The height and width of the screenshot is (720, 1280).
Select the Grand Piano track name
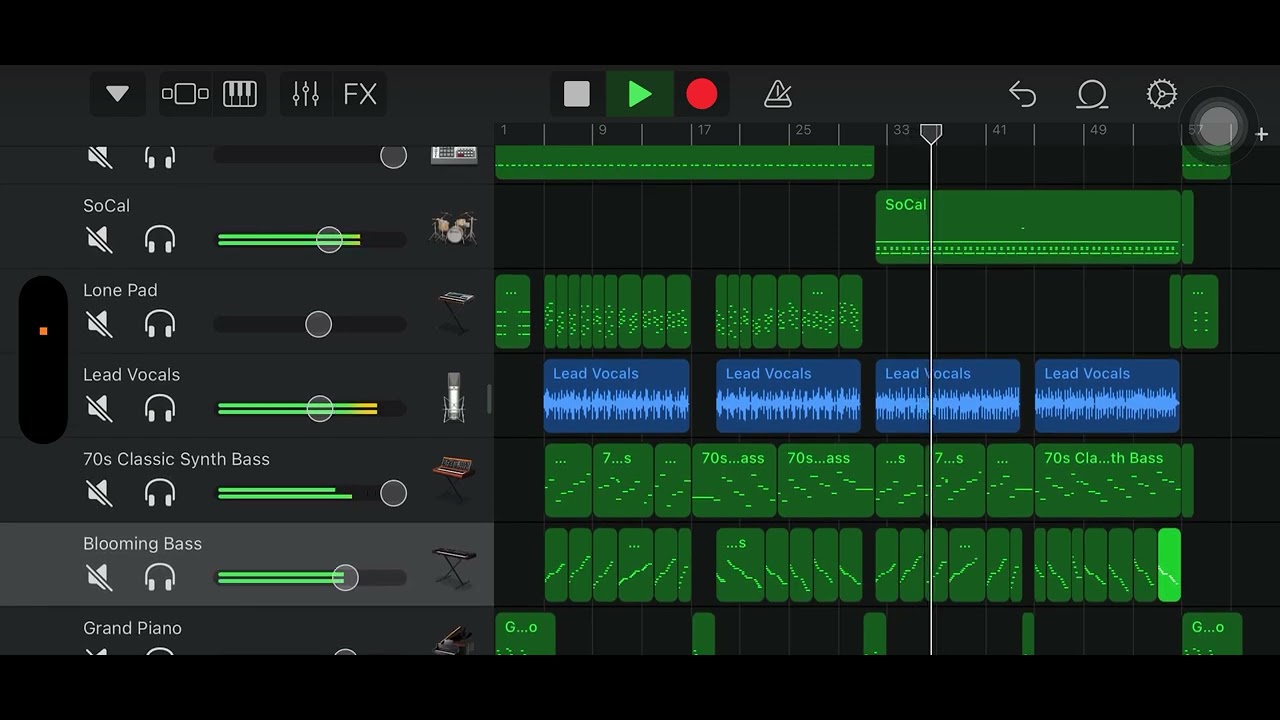coord(132,628)
